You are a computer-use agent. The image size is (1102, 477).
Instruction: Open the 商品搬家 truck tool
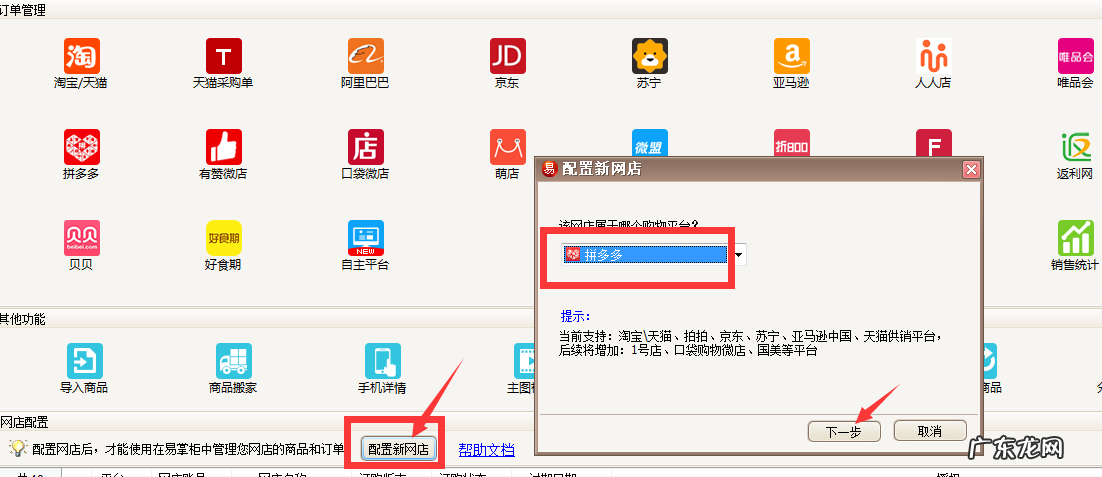[233, 361]
